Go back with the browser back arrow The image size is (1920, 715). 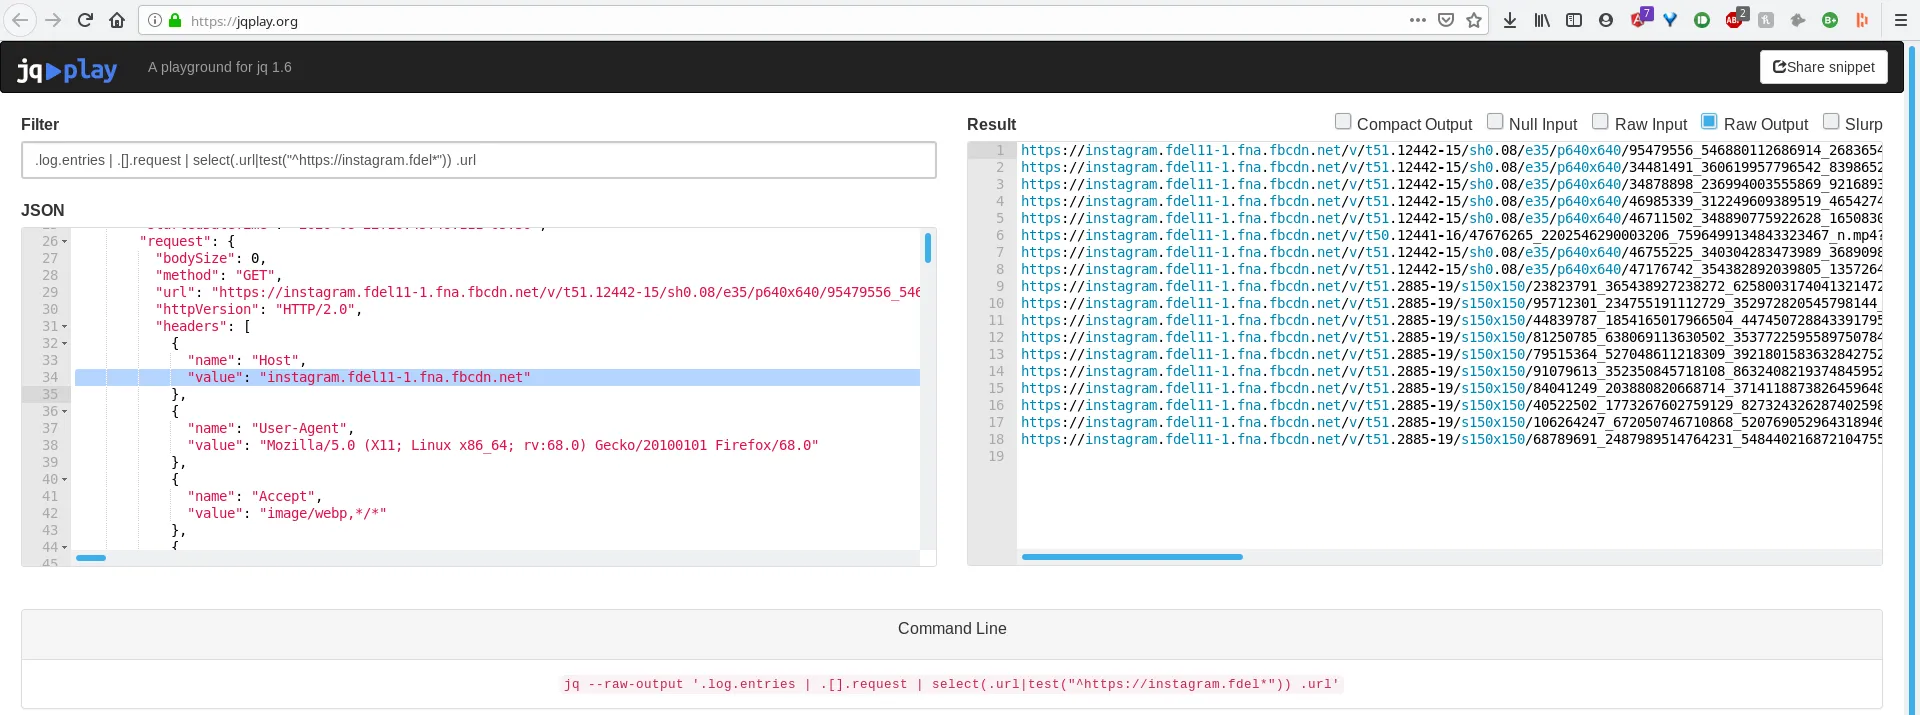tap(20, 20)
